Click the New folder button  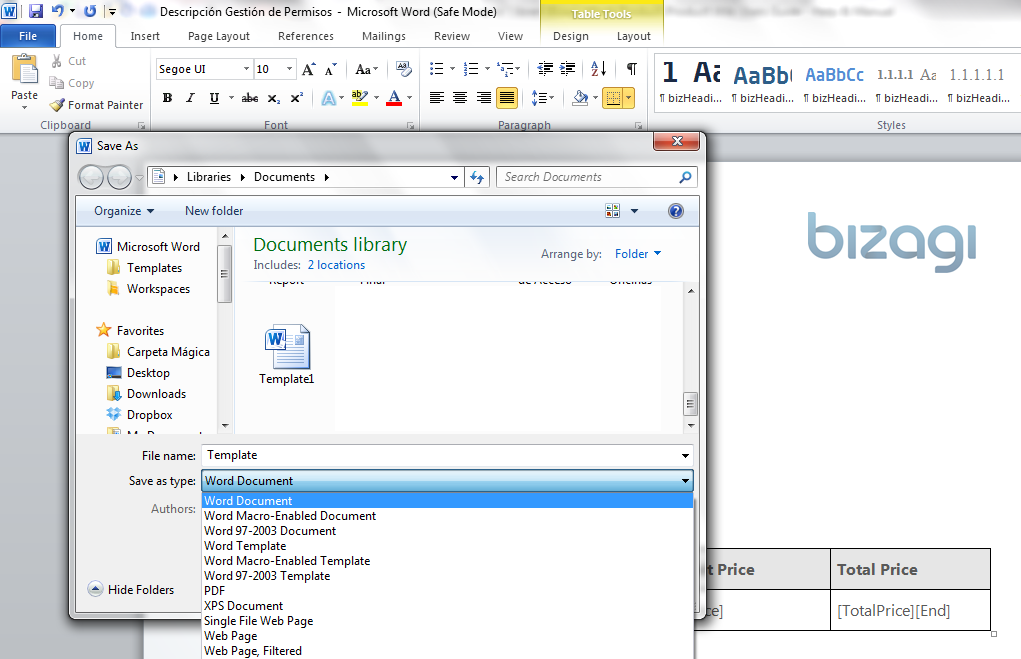coord(214,211)
